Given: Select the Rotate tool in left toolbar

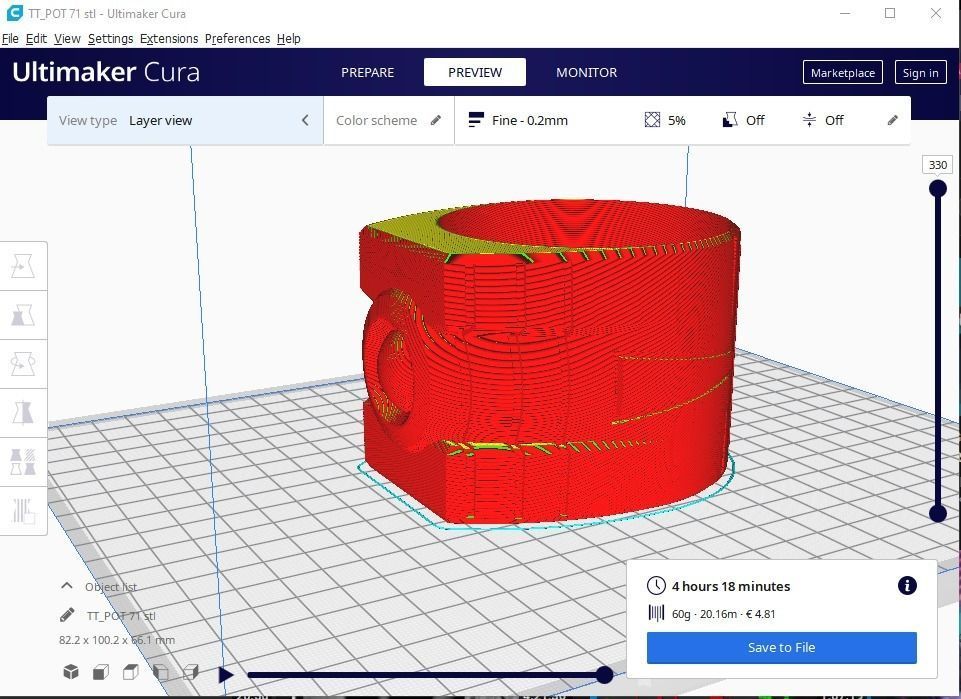Looking at the screenshot, I should pos(23,364).
